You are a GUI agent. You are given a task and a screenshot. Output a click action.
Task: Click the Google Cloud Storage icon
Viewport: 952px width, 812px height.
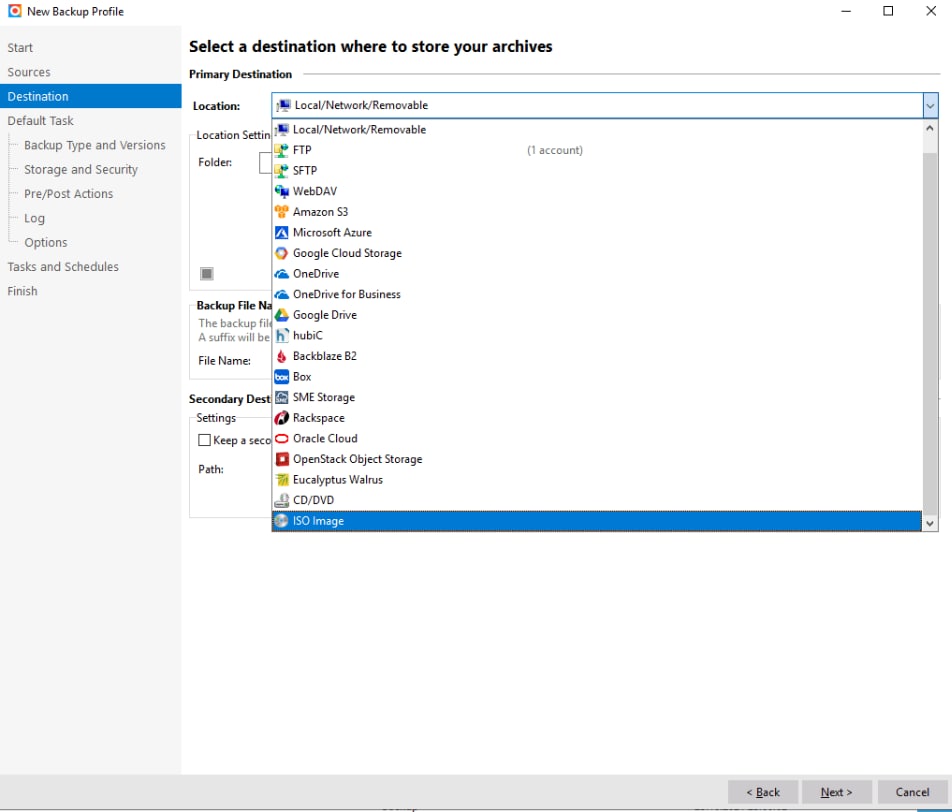pyautogui.click(x=282, y=253)
